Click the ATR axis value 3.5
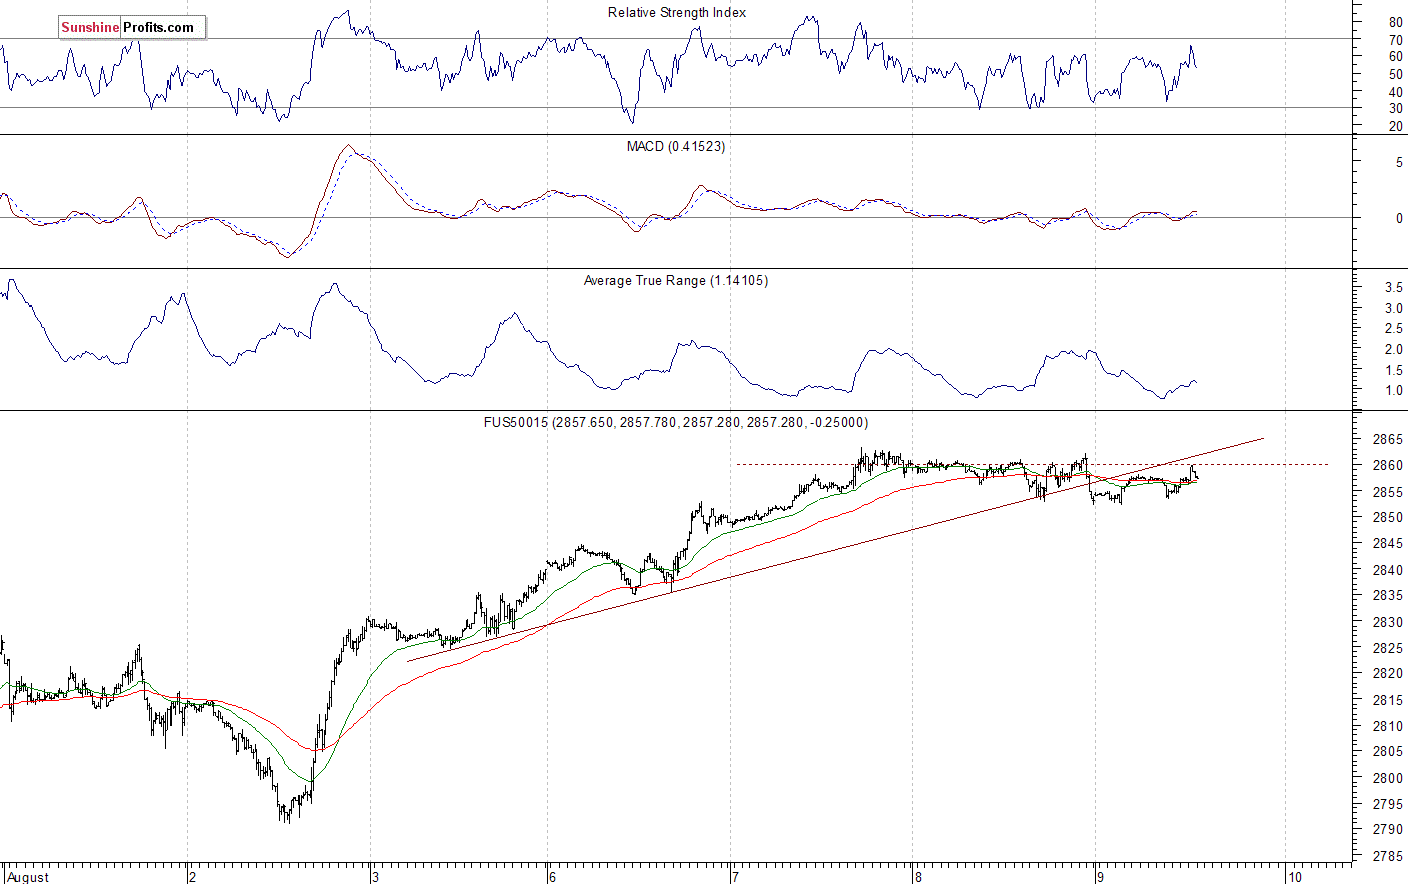The height and width of the screenshot is (884, 1408). 1393,288
